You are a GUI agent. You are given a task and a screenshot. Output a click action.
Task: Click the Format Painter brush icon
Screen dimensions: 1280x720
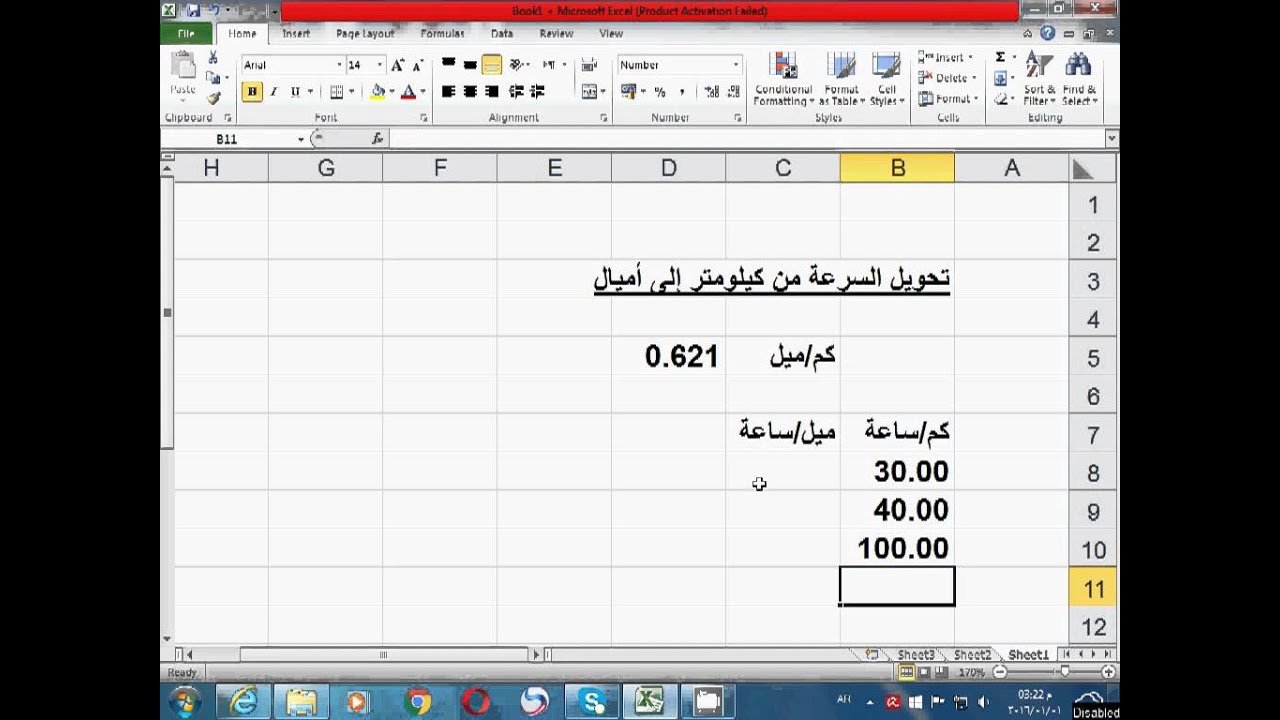[213, 98]
